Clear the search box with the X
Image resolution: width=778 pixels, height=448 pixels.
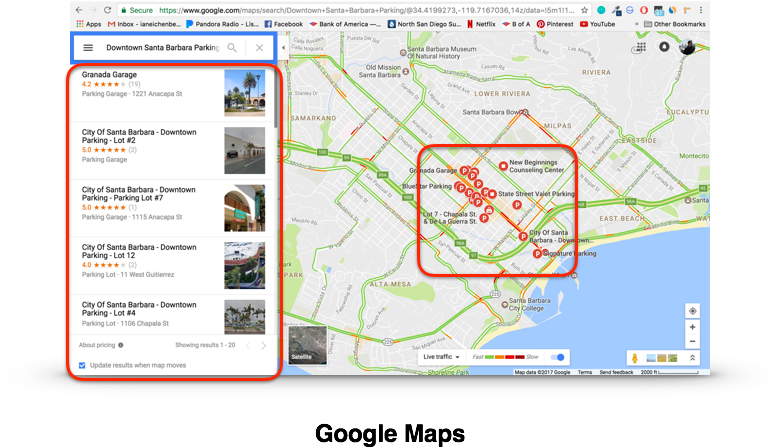(x=259, y=48)
